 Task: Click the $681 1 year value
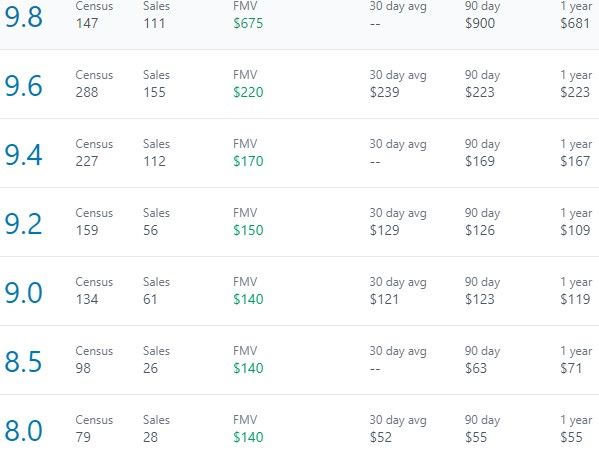tap(575, 23)
